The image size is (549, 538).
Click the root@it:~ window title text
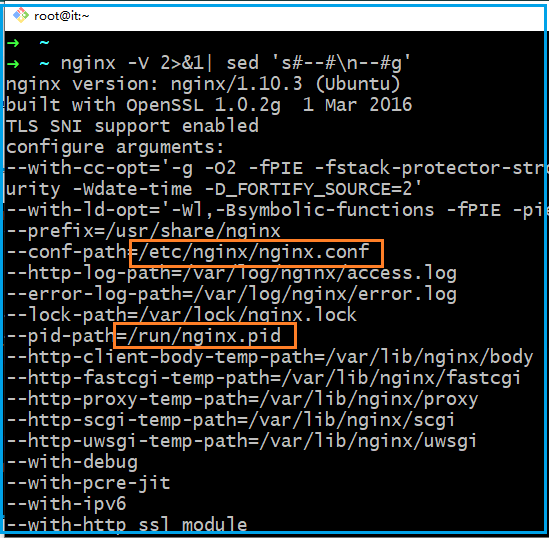coord(62,16)
